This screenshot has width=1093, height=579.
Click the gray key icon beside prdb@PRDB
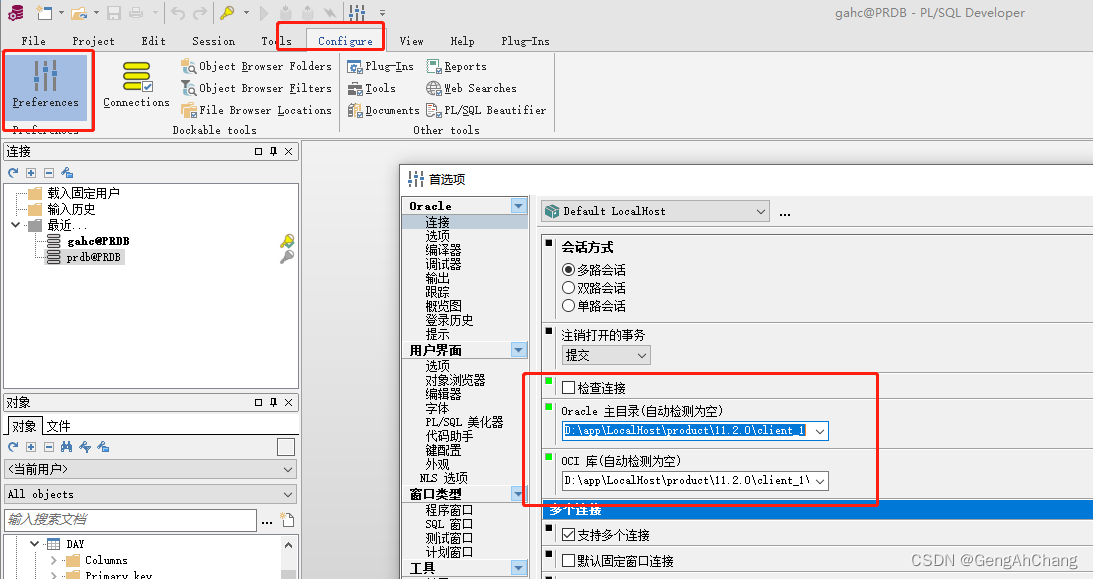coord(286,257)
